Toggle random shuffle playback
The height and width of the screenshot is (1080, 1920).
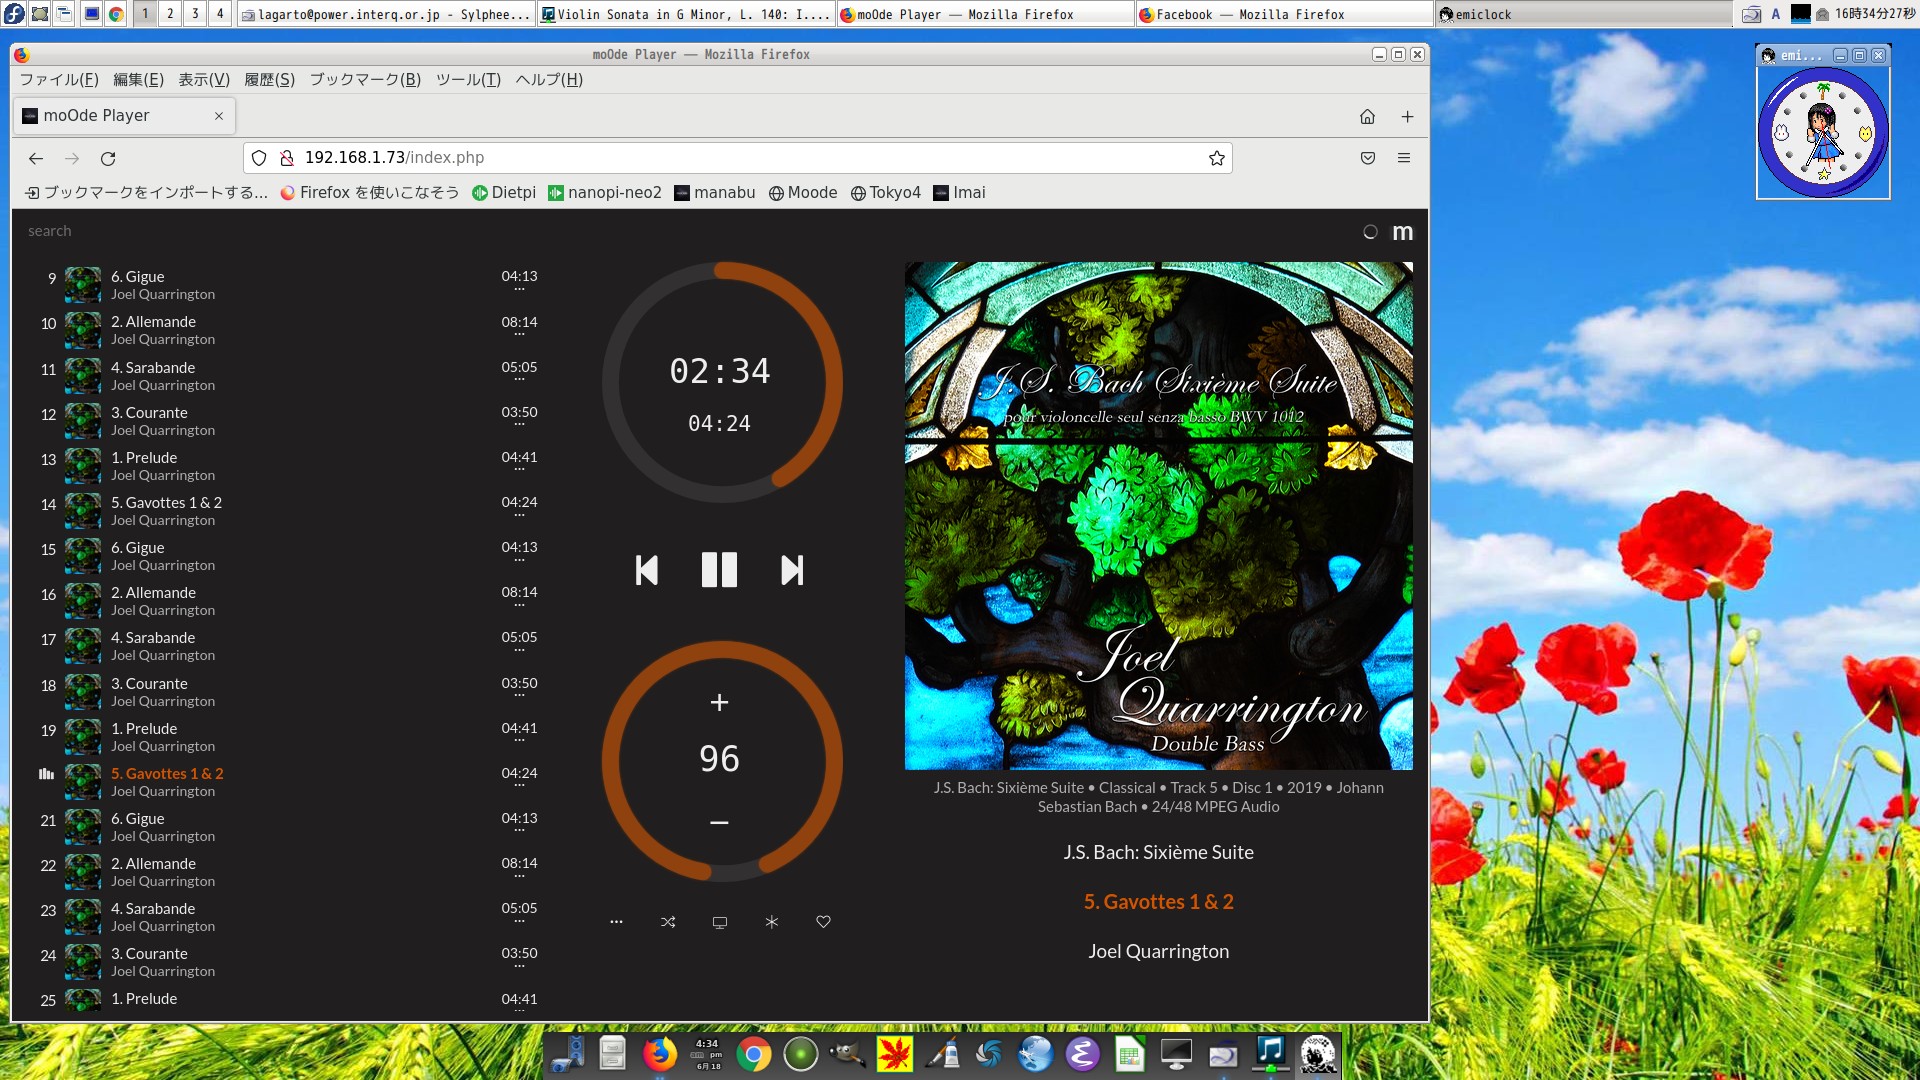668,922
